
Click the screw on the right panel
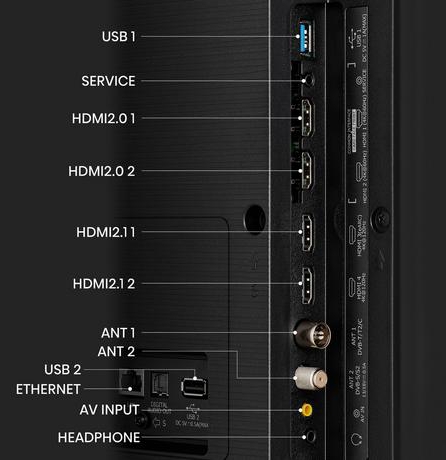click(381, 220)
